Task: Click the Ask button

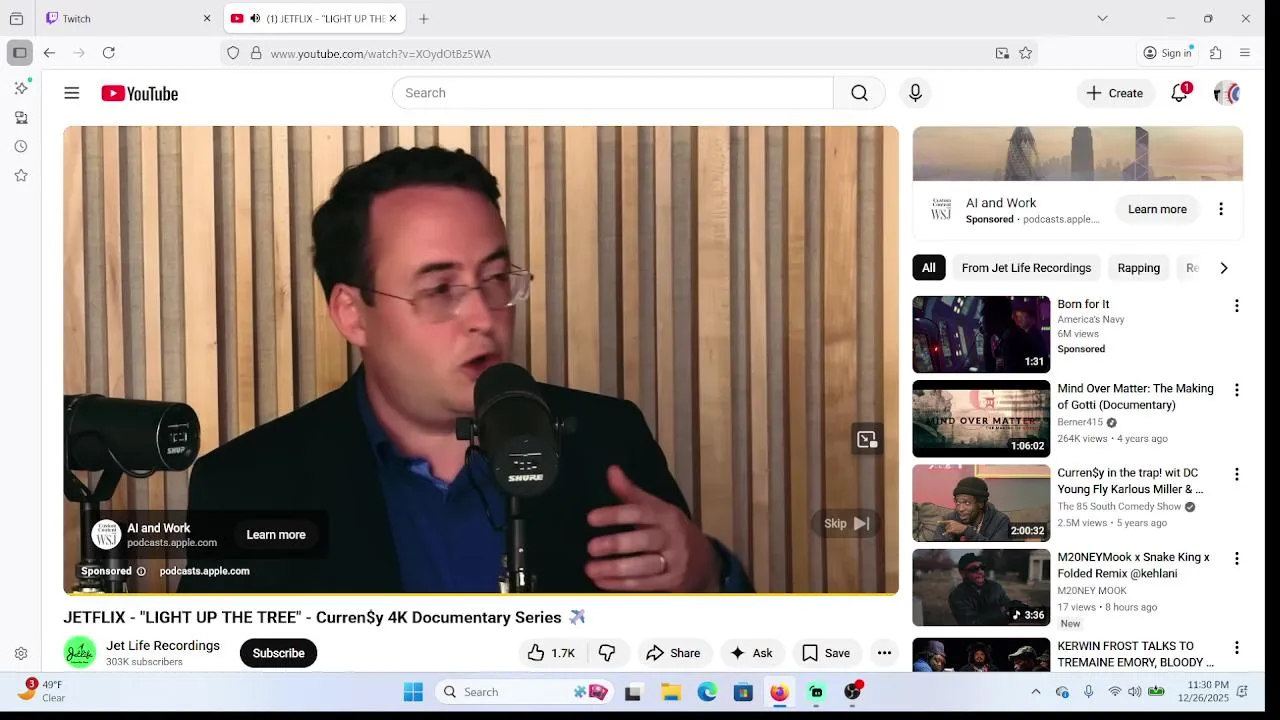Action: tap(752, 653)
